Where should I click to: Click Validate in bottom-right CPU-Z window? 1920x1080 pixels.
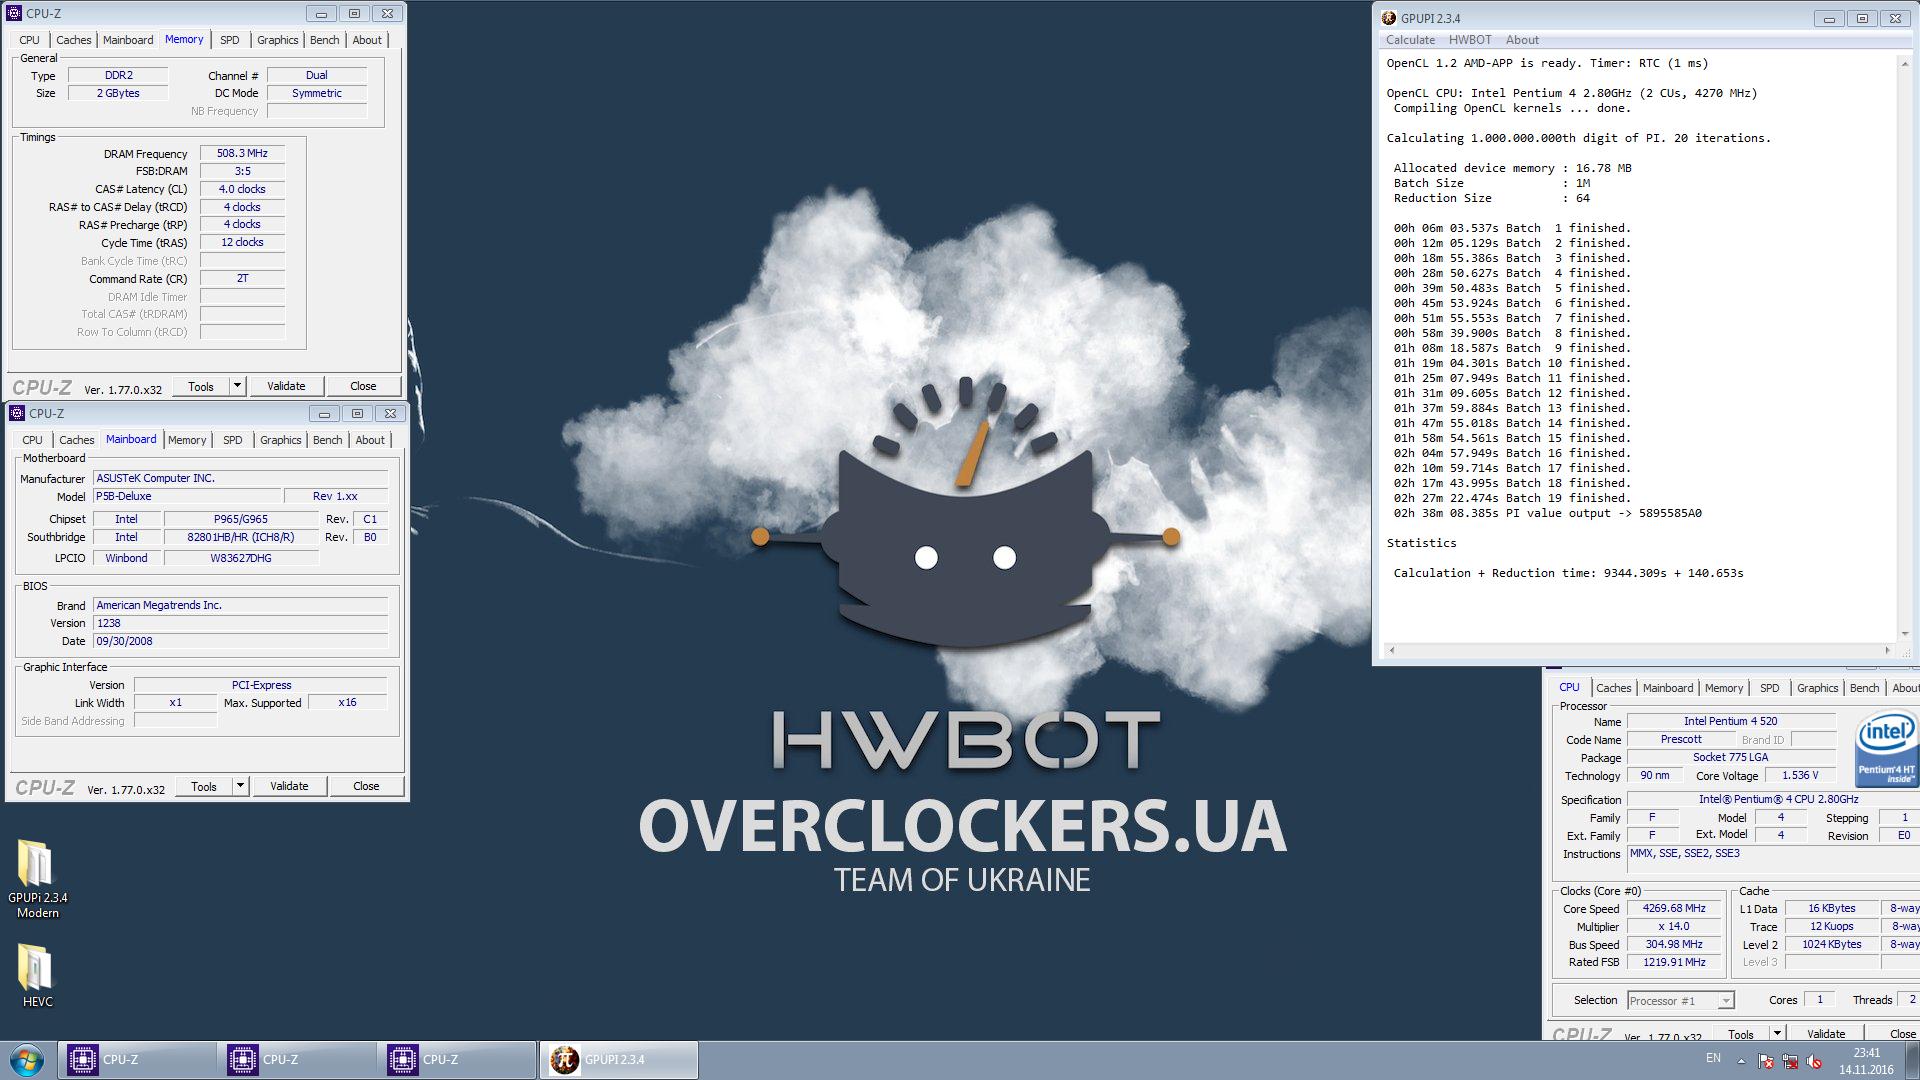tap(1827, 1033)
